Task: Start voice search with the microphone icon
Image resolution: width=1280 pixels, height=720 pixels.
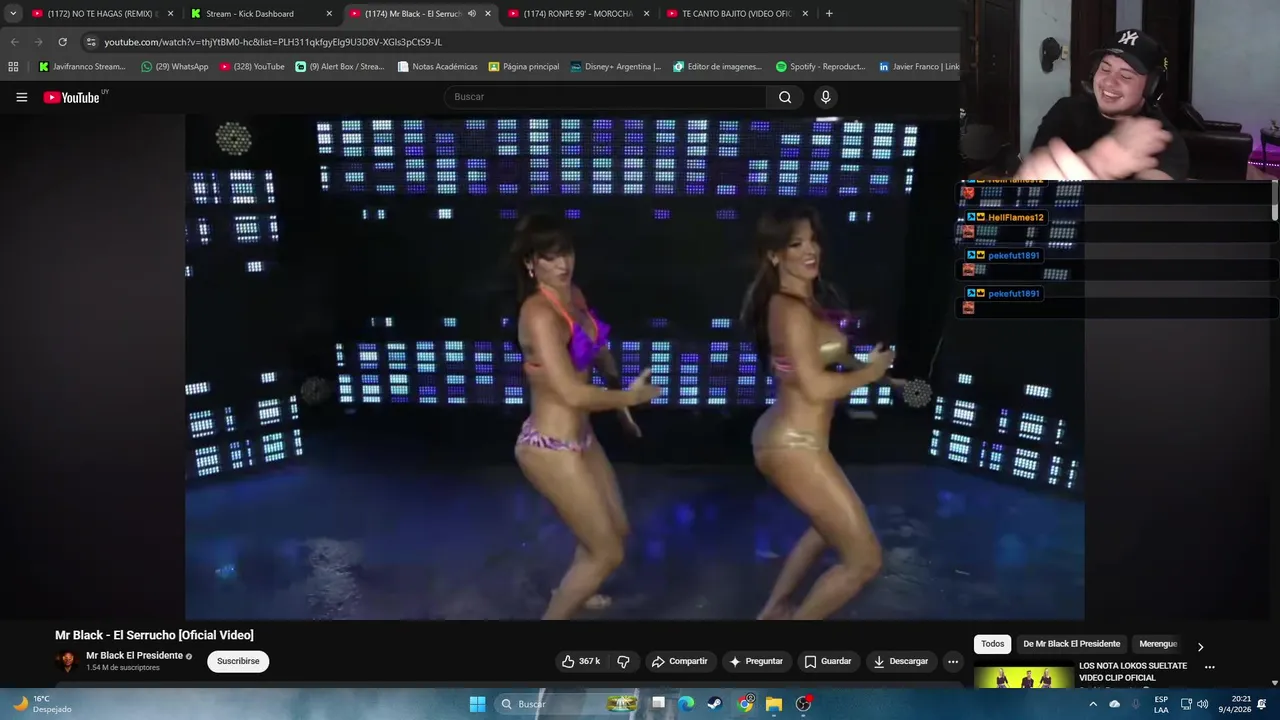Action: click(x=825, y=97)
